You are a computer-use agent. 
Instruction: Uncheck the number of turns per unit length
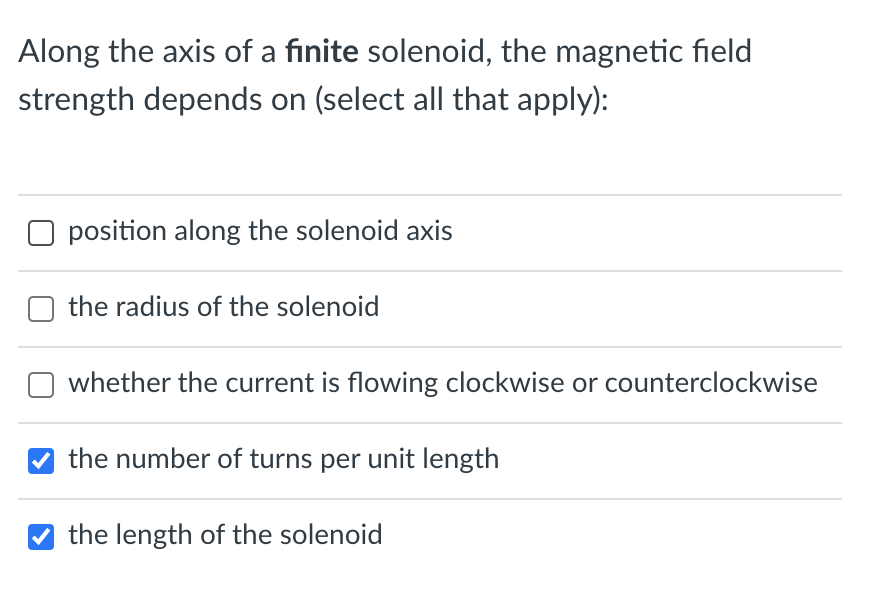[x=41, y=461]
